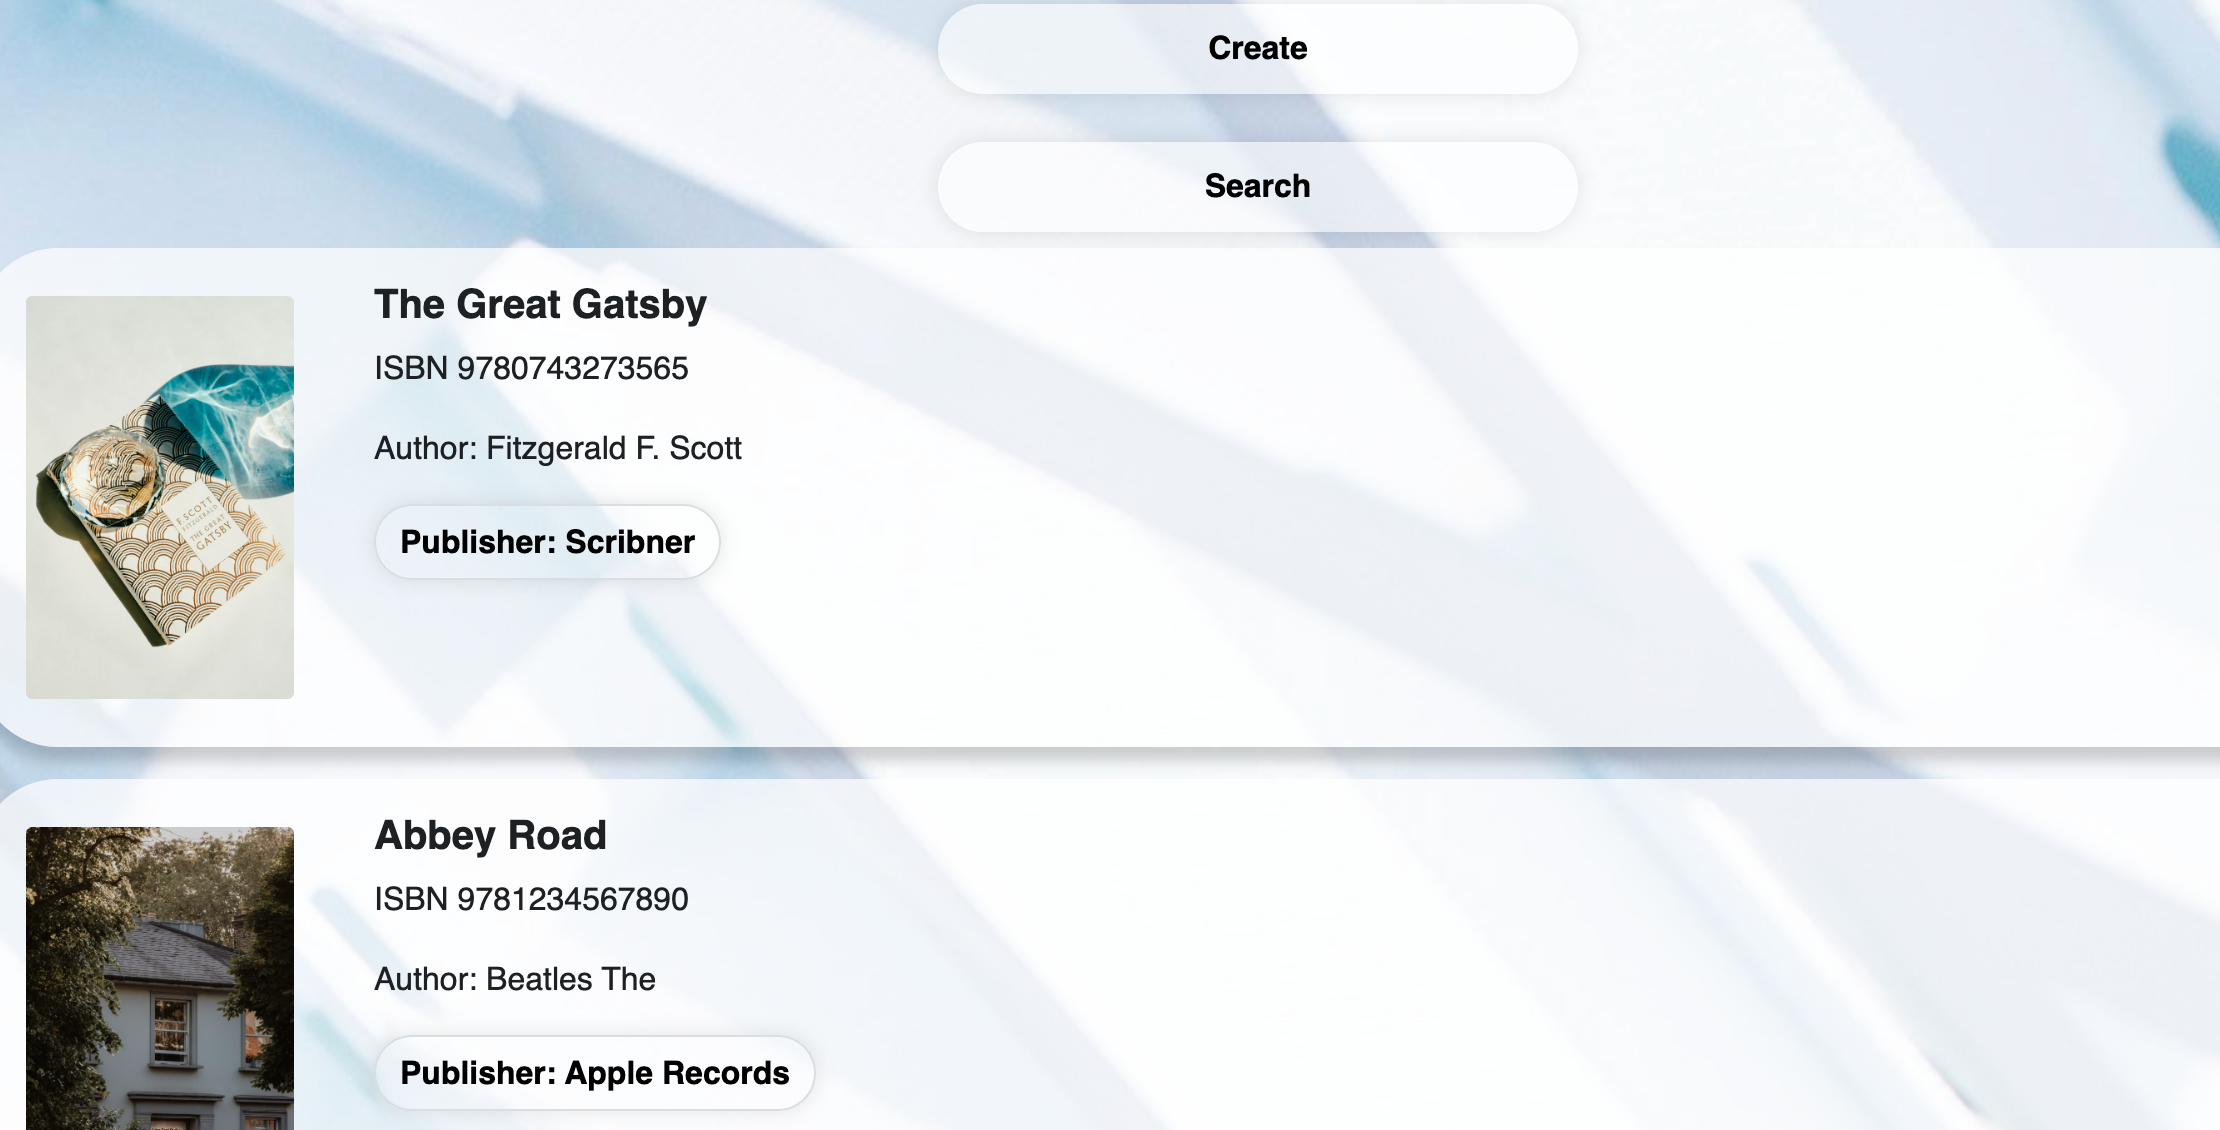Click The Great Gatsby title

point(540,305)
